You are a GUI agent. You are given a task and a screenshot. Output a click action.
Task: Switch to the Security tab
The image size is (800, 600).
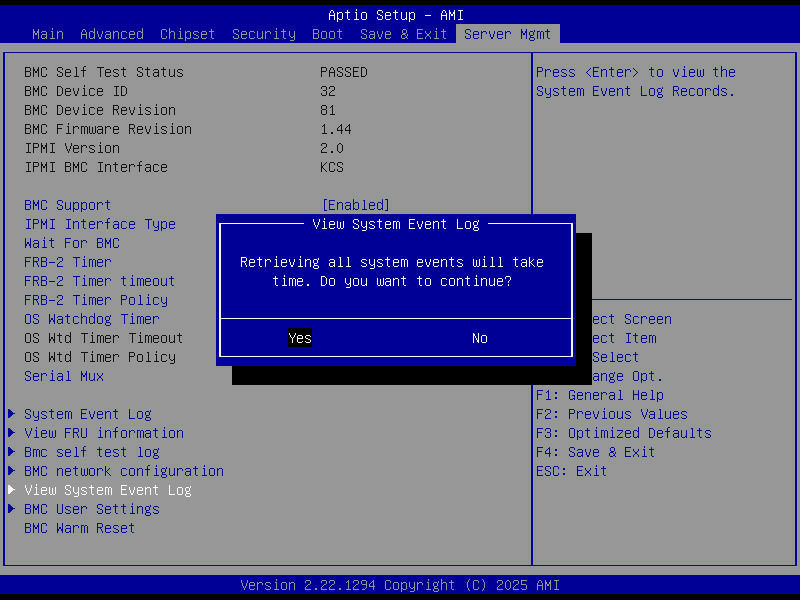click(x=263, y=33)
